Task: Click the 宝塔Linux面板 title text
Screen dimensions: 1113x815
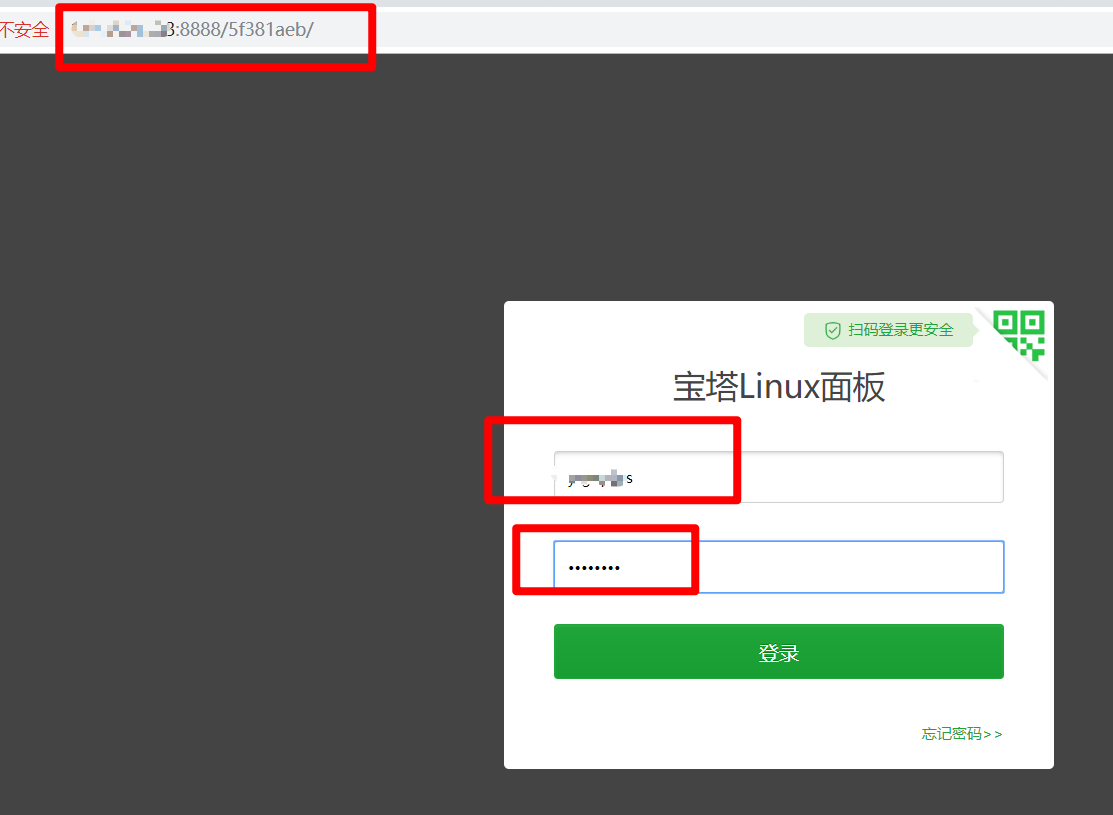Action: 779,388
